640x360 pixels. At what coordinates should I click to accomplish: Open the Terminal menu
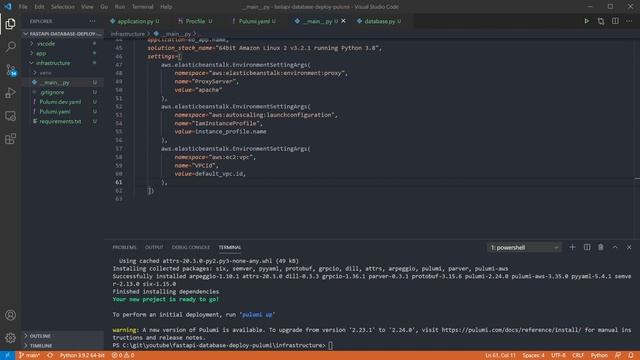click(x=142, y=7)
